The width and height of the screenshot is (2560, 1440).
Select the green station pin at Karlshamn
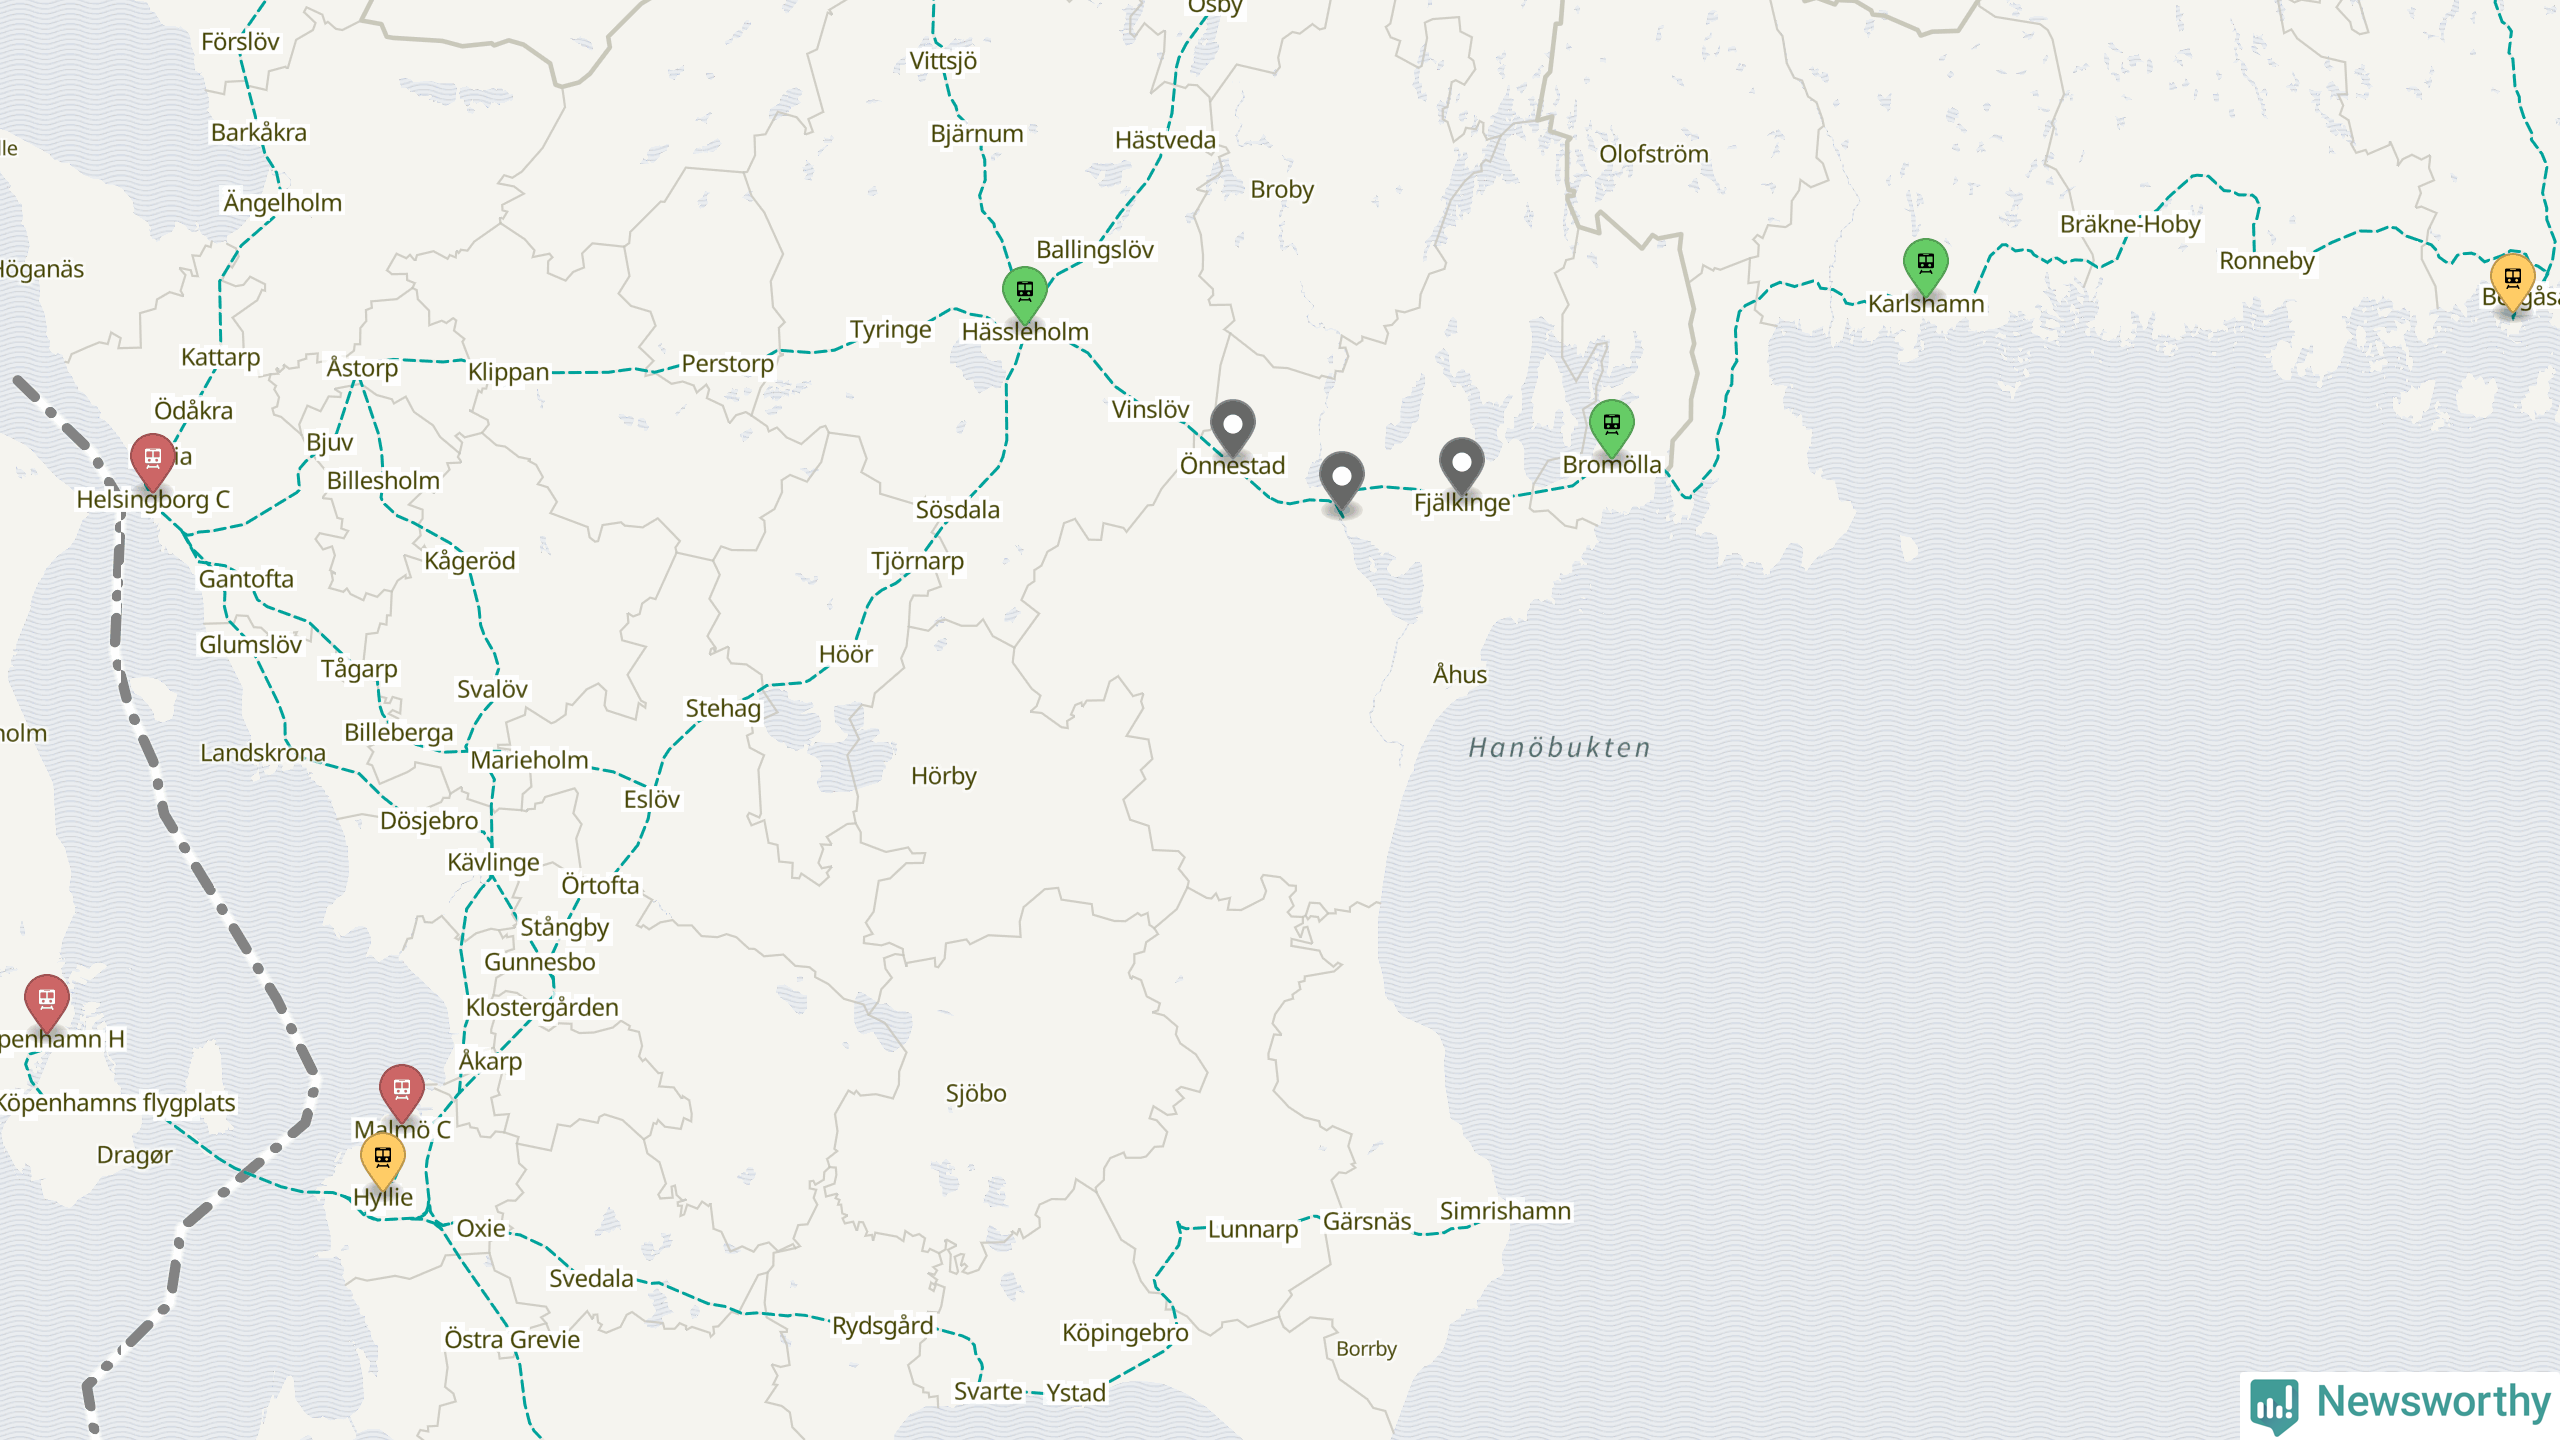[1925, 265]
